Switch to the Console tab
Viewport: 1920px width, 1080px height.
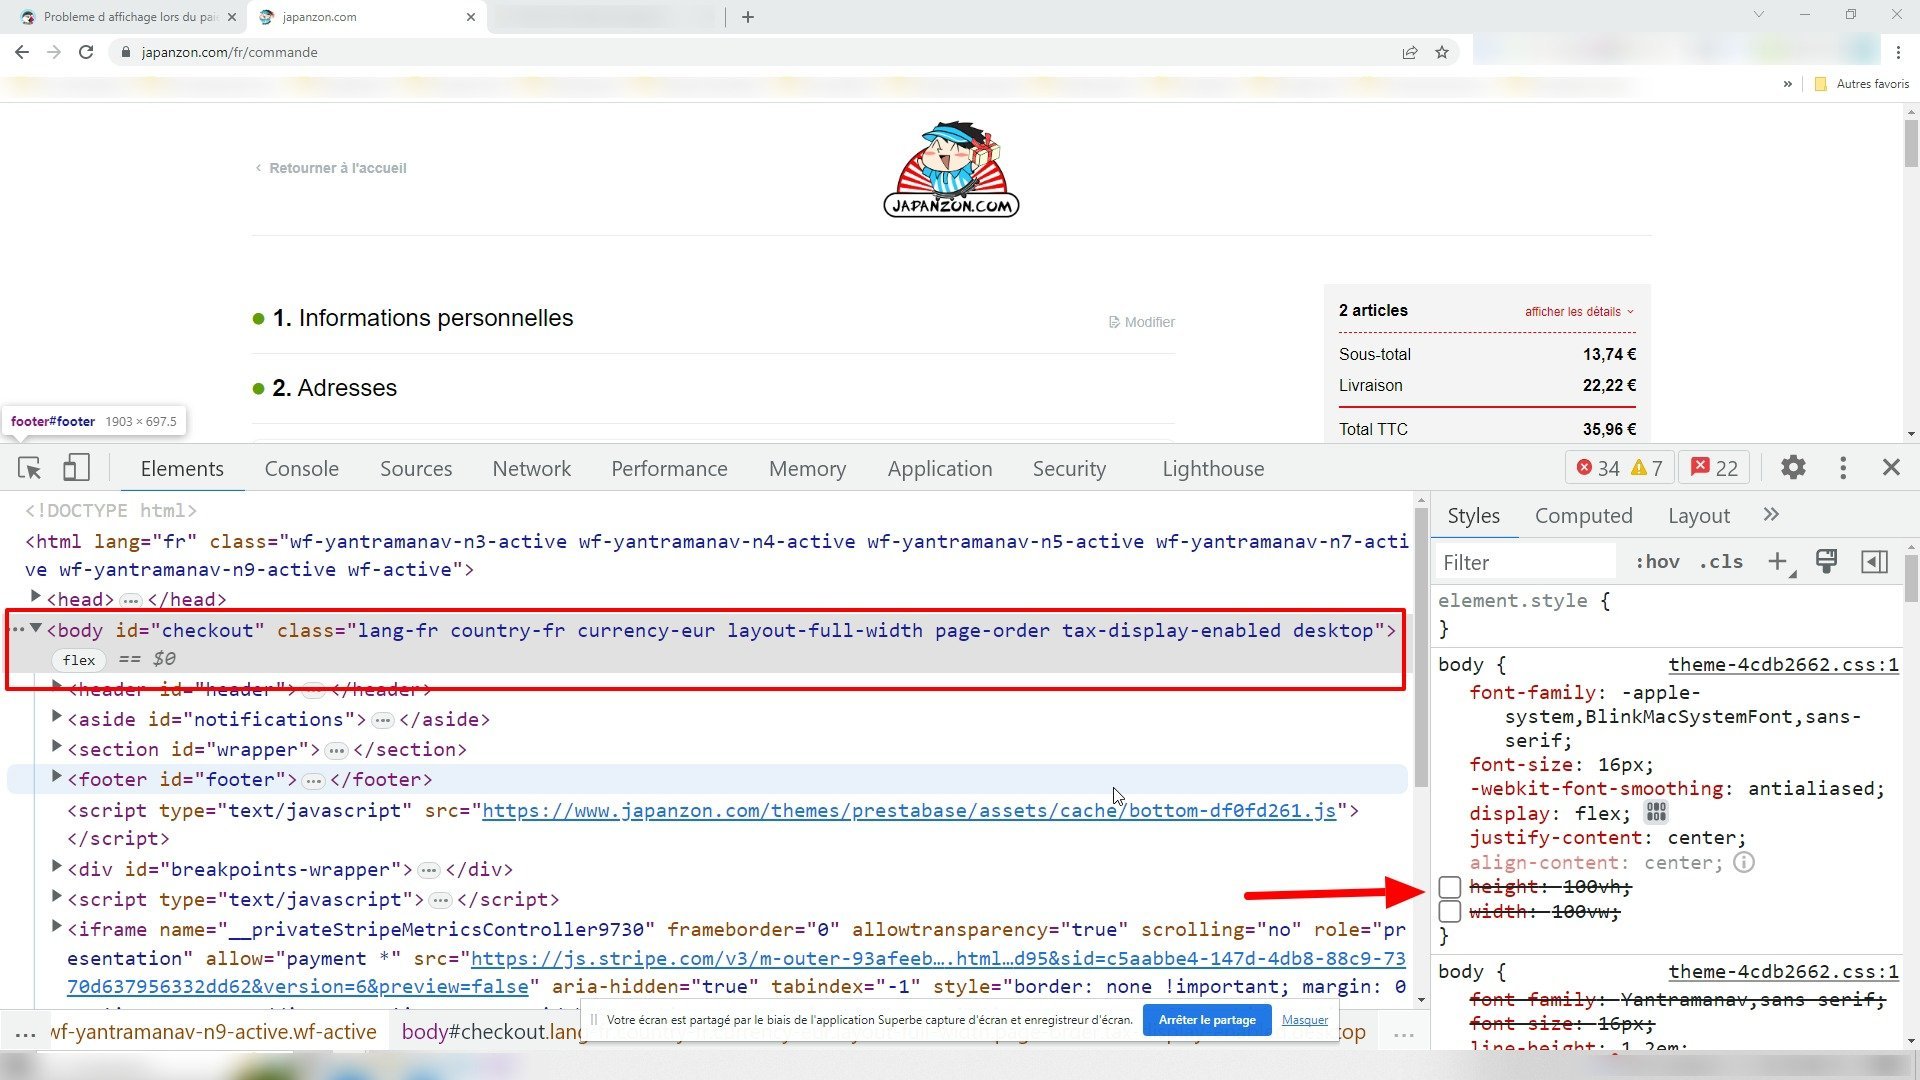pos(301,468)
